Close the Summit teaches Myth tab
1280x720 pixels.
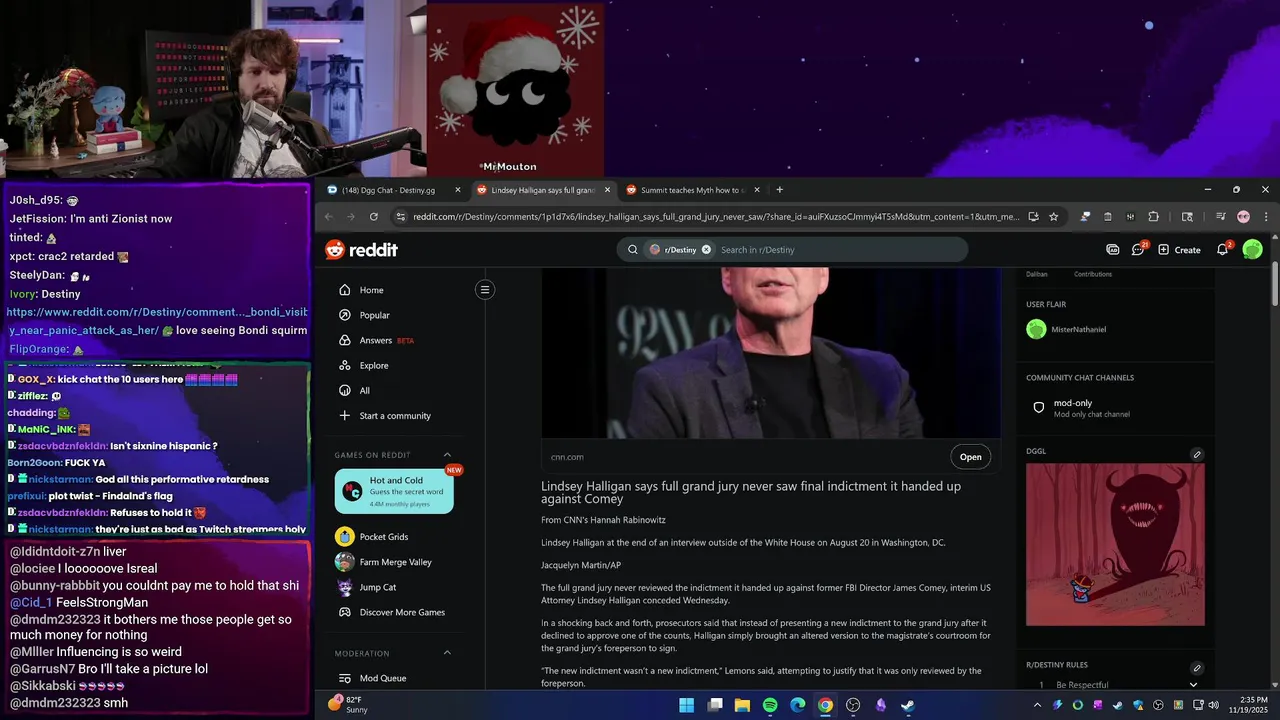[x=757, y=190]
